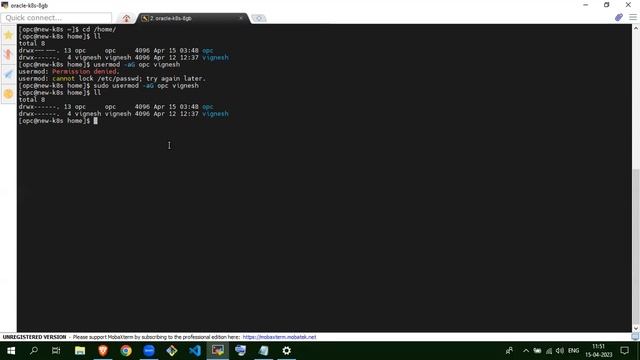Screen dimensions: 640x360
Task: Click the 'sudo usermod -aG opc vignesh' line
Action: tap(109, 86)
